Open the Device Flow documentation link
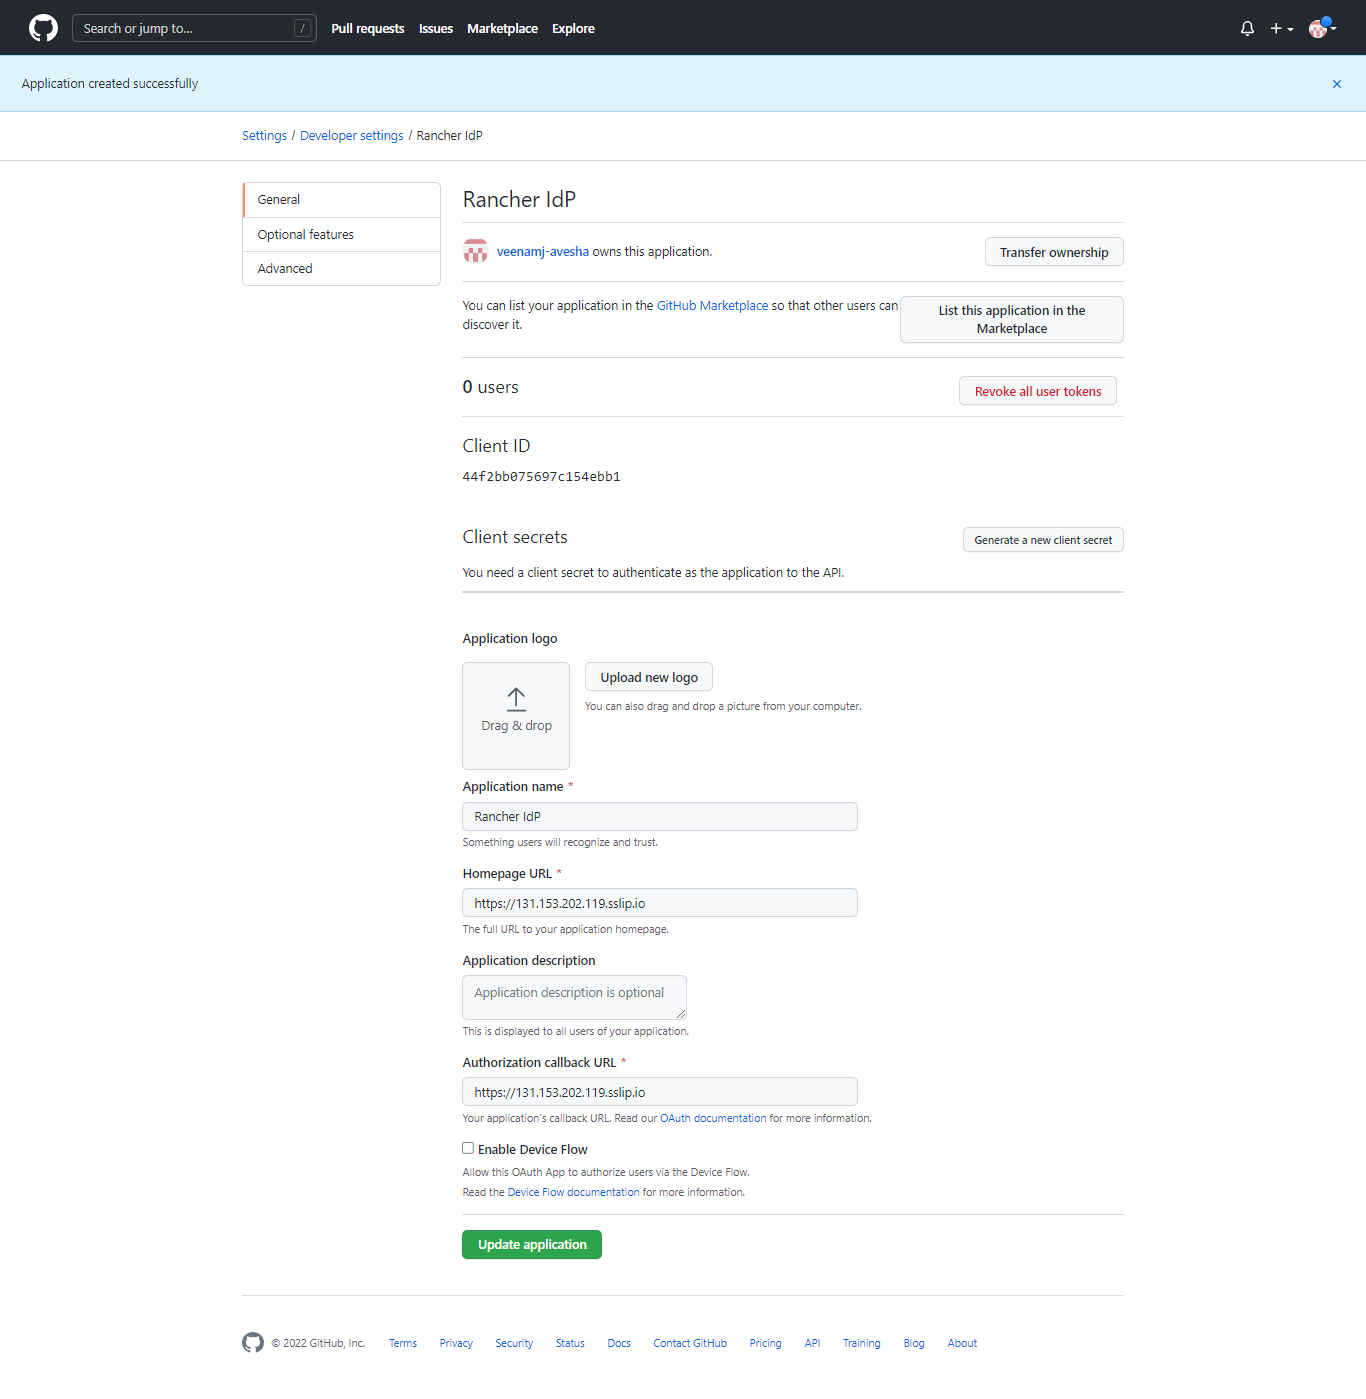This screenshot has height=1399, width=1366. point(573,1192)
